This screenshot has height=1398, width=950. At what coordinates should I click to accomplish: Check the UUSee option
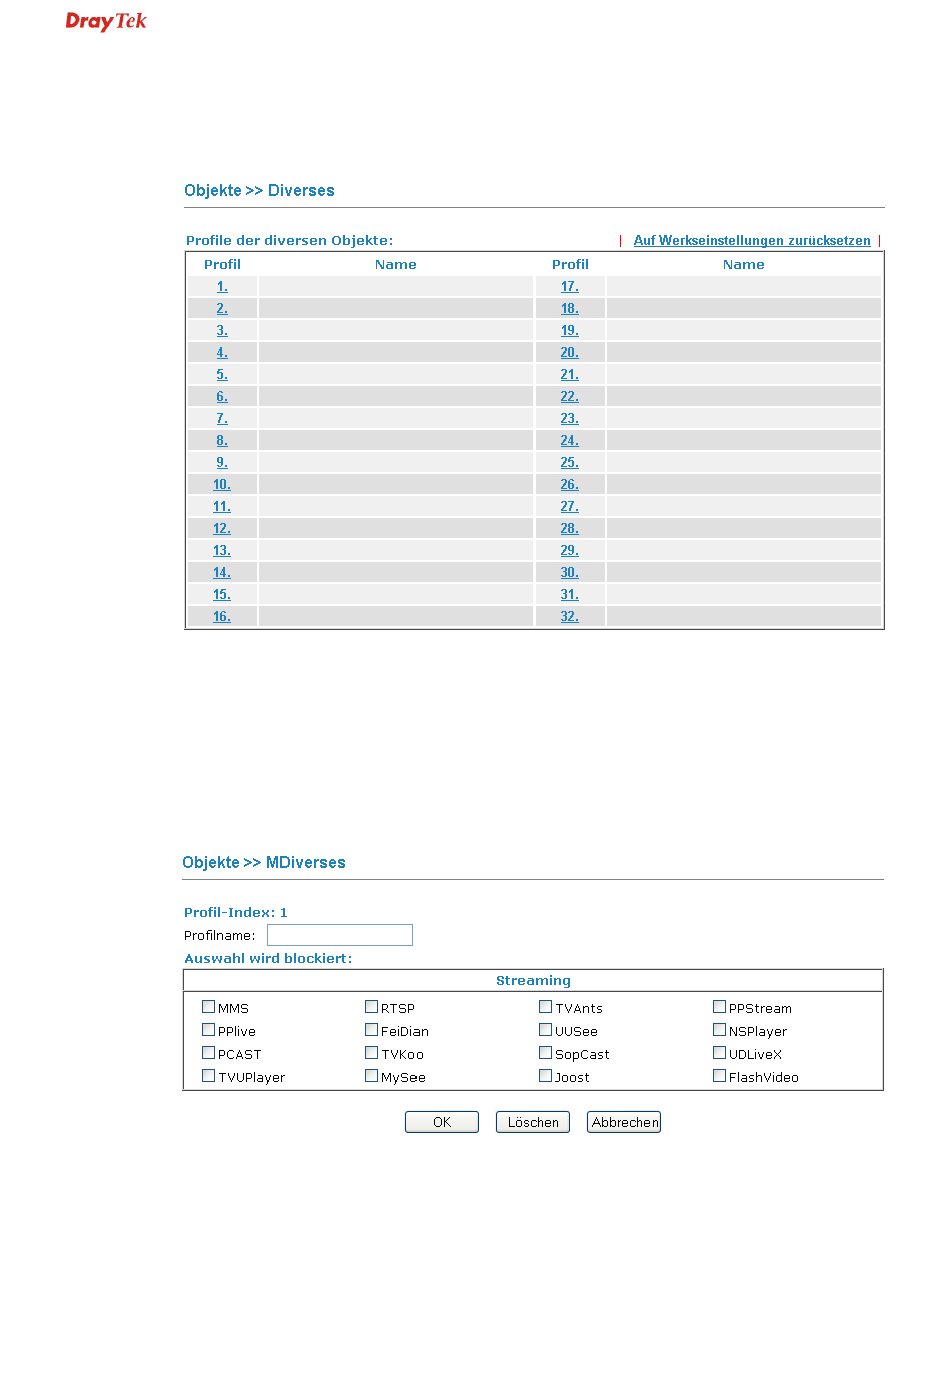pos(545,1030)
